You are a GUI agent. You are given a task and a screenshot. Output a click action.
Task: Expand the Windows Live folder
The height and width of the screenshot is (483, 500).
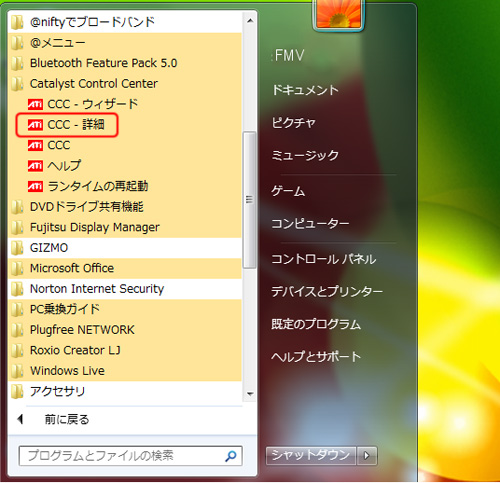tap(125, 371)
